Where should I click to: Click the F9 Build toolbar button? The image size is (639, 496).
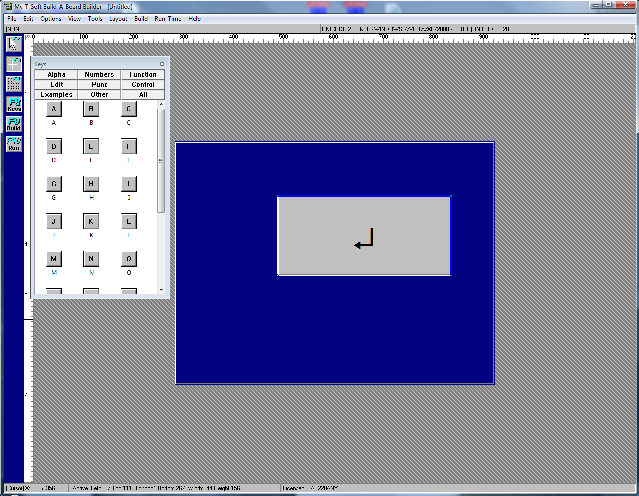tap(14, 124)
